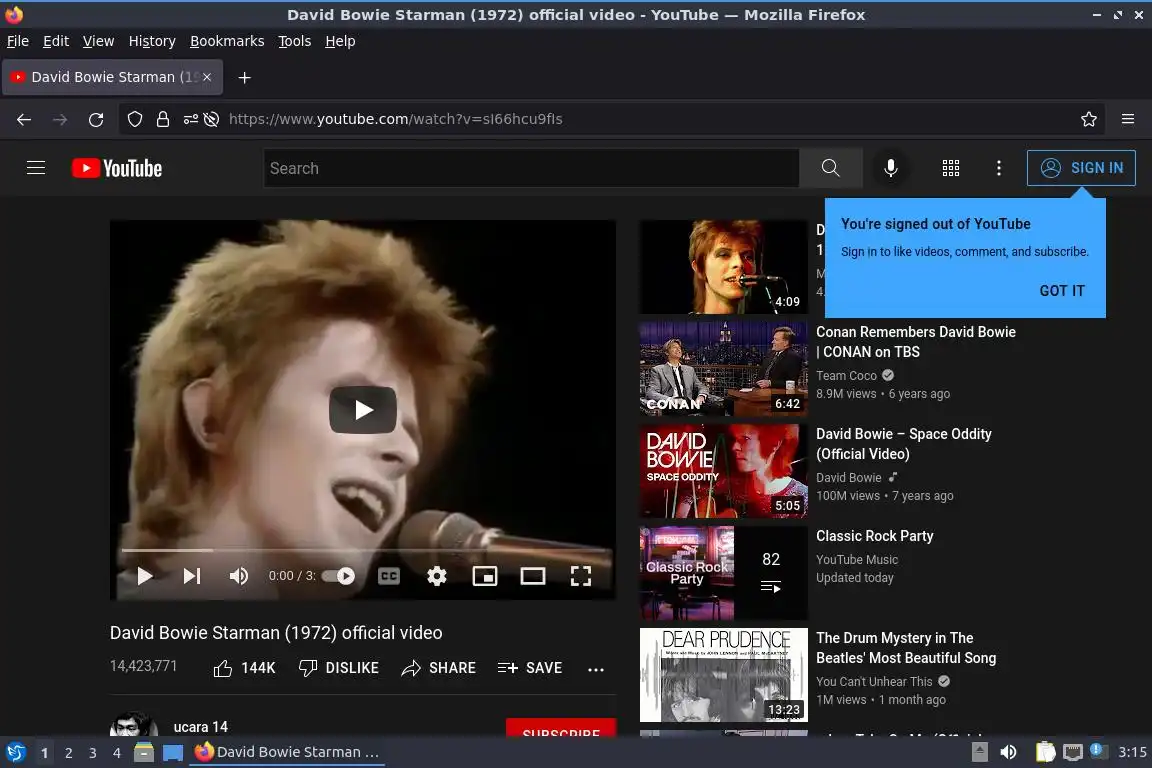This screenshot has width=1152, height=768.
Task: Mute the video volume
Action: point(239,576)
